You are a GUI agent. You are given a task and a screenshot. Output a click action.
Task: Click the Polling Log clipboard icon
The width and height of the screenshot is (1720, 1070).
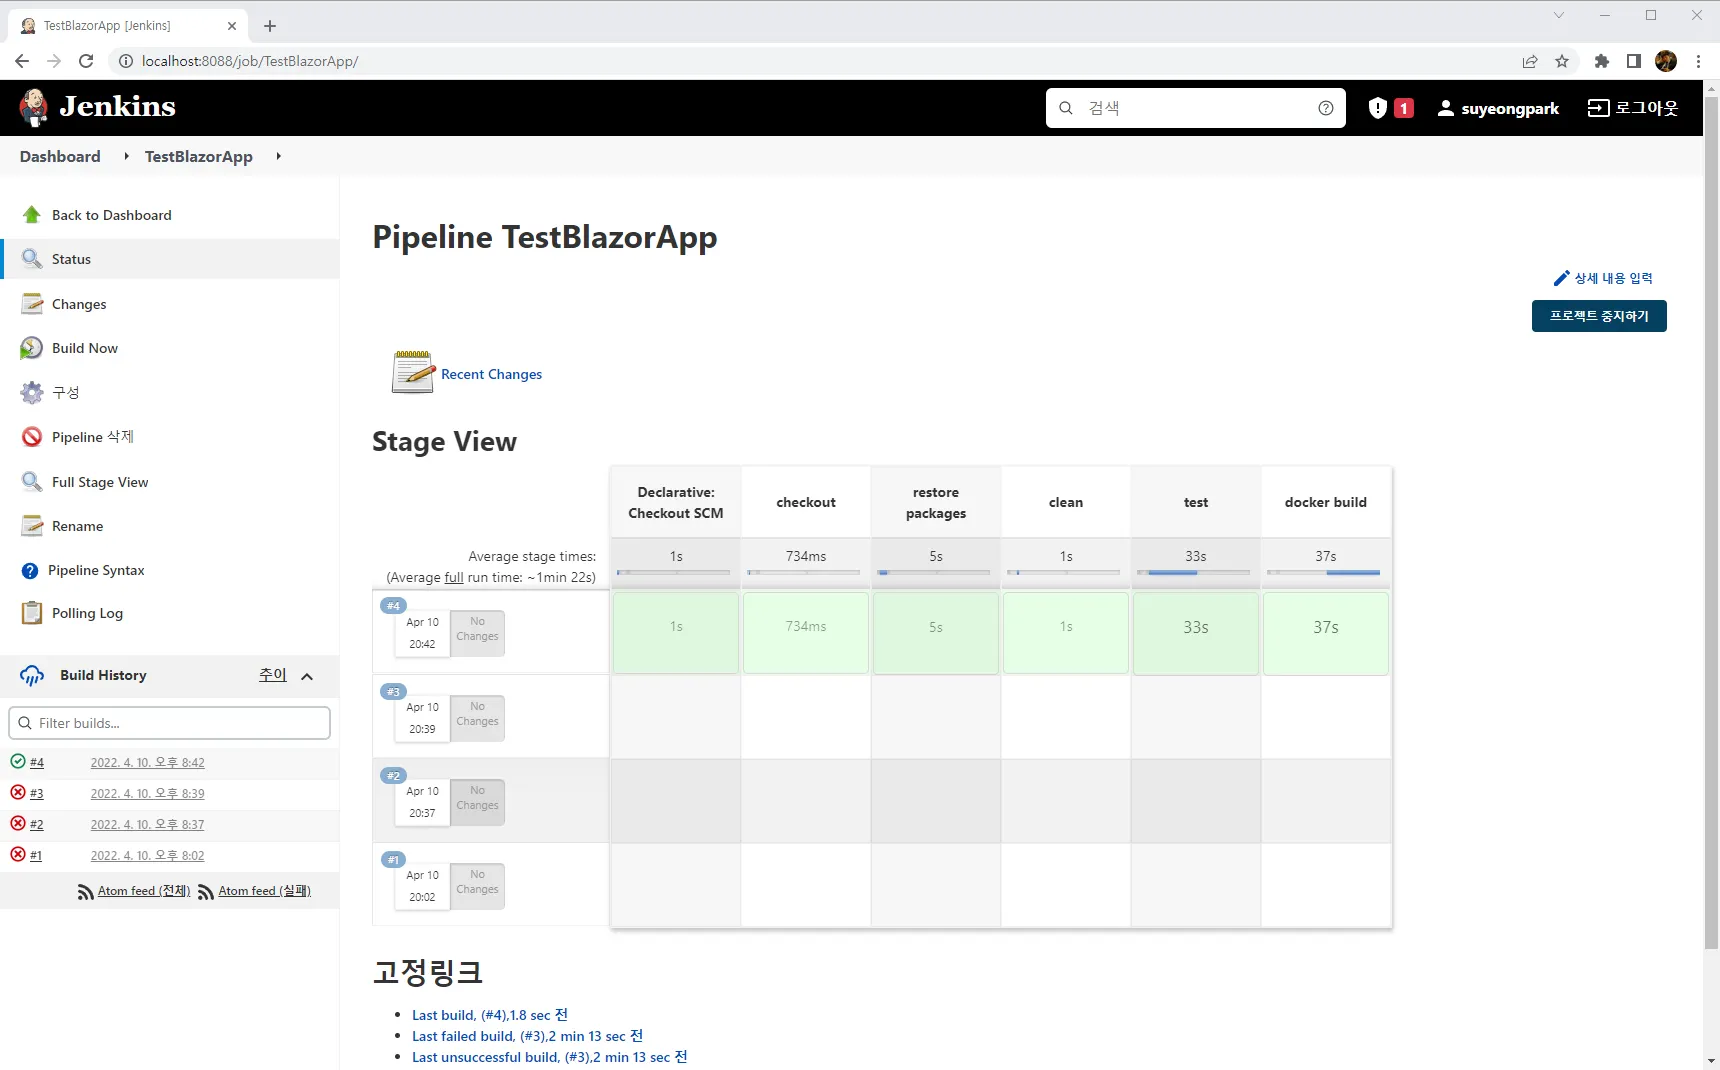pyautogui.click(x=32, y=613)
